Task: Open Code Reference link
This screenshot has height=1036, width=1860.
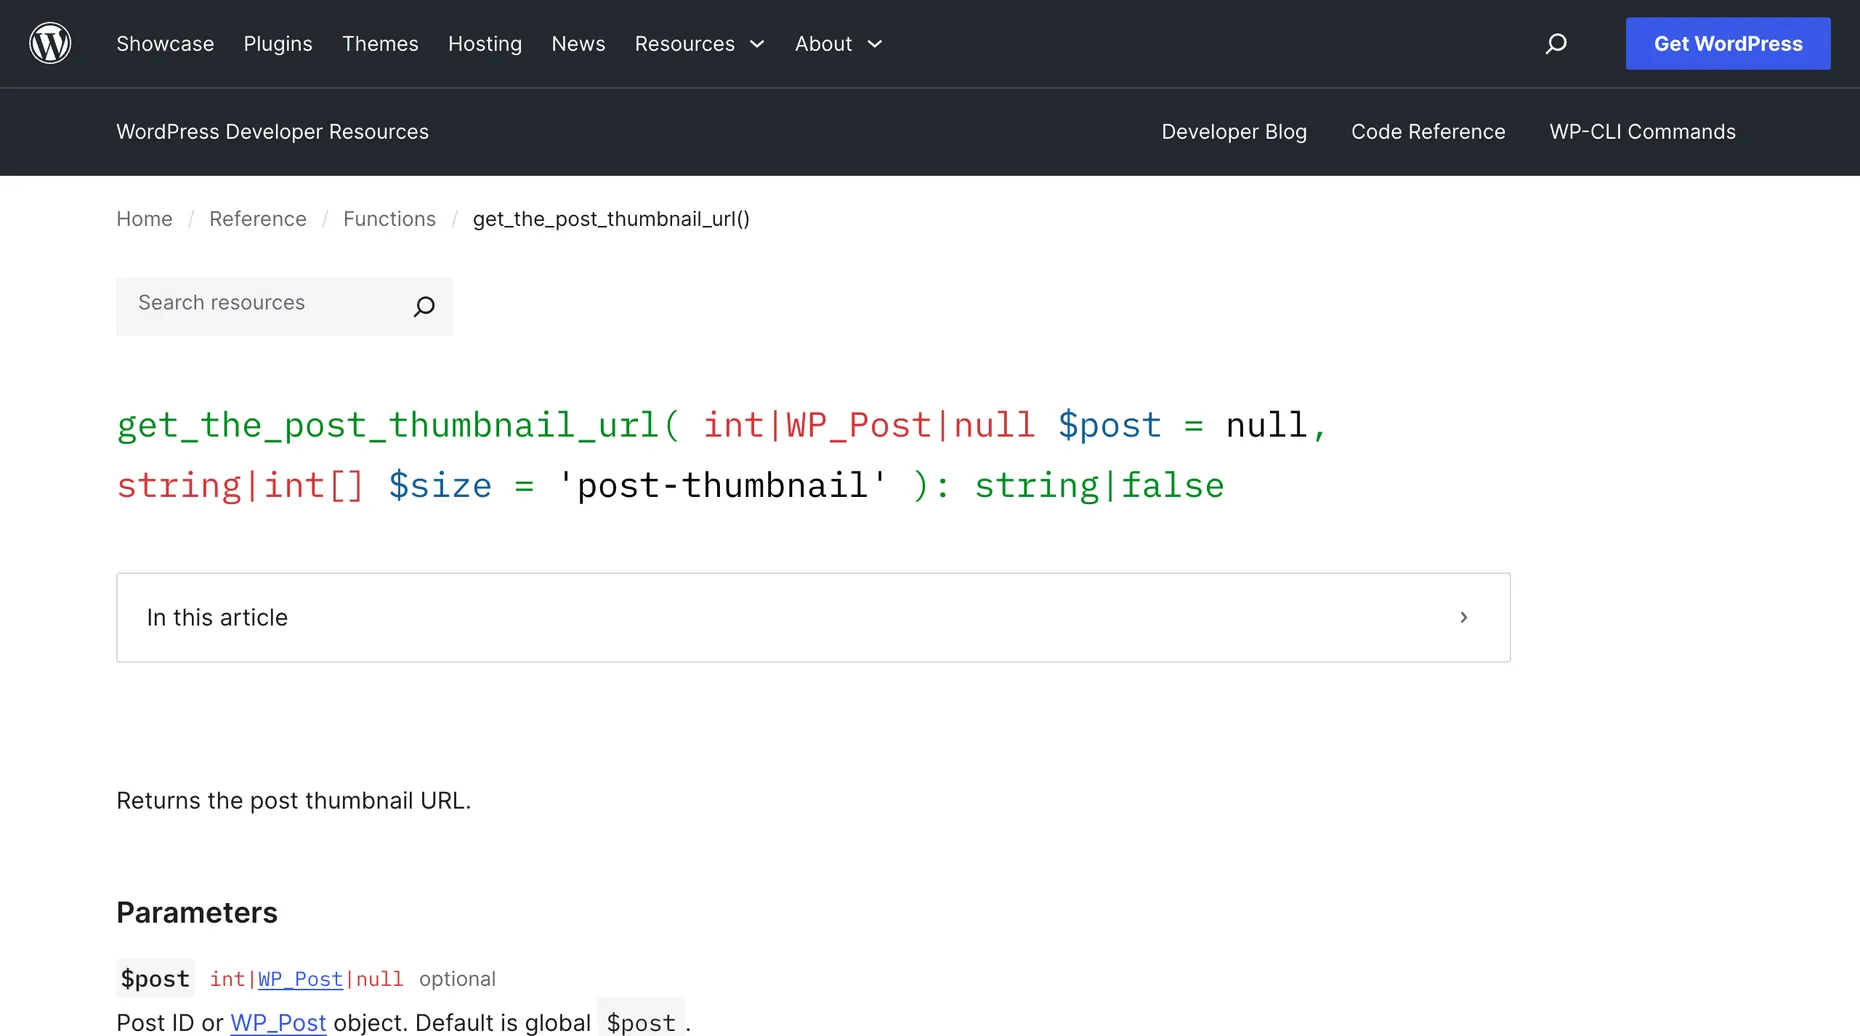Action: 1428,132
